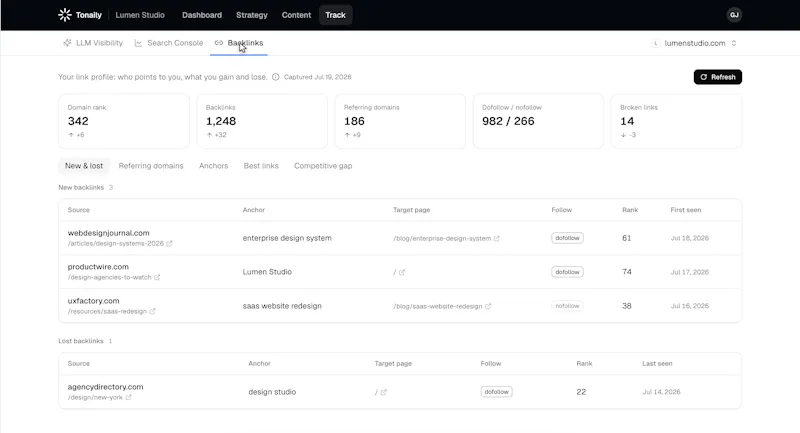Switch to Best links tab
This screenshot has width=800, height=433.
pos(261,166)
